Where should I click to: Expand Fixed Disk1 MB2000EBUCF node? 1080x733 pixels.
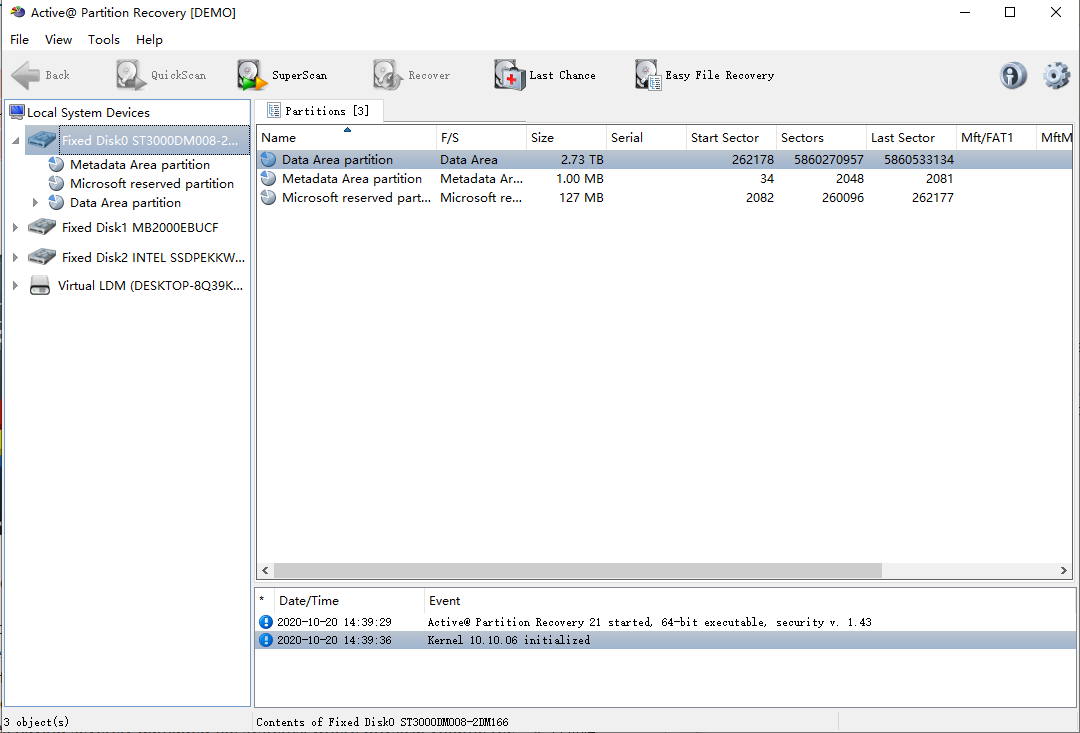[15, 227]
